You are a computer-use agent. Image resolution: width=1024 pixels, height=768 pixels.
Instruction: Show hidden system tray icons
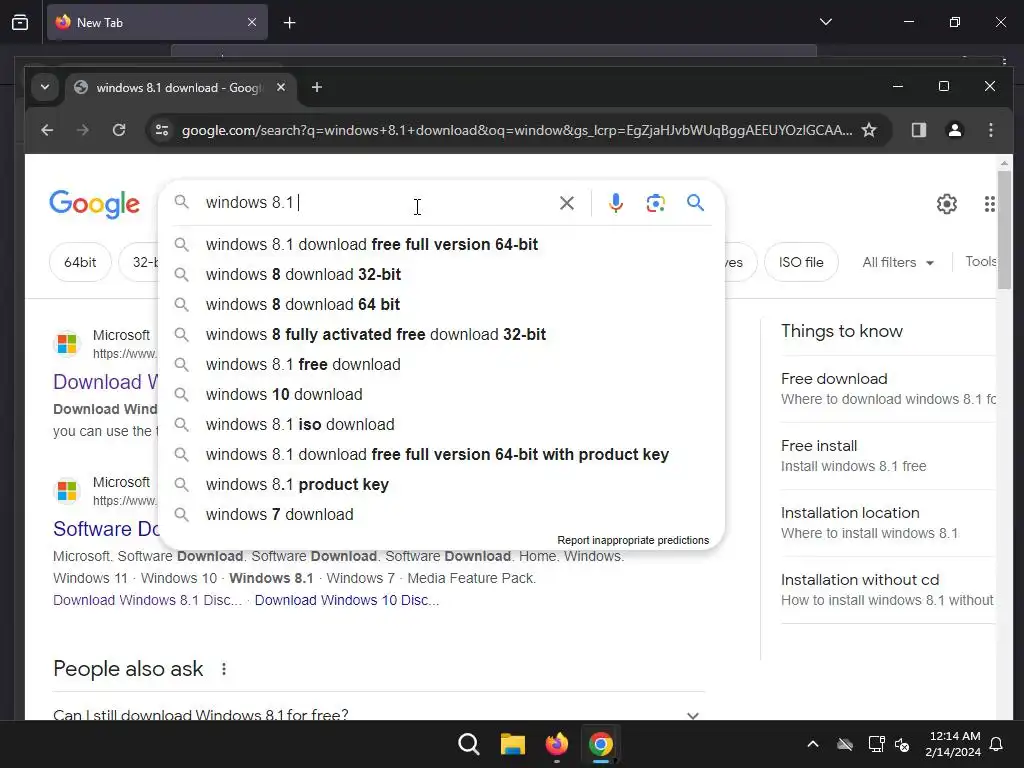click(813, 744)
